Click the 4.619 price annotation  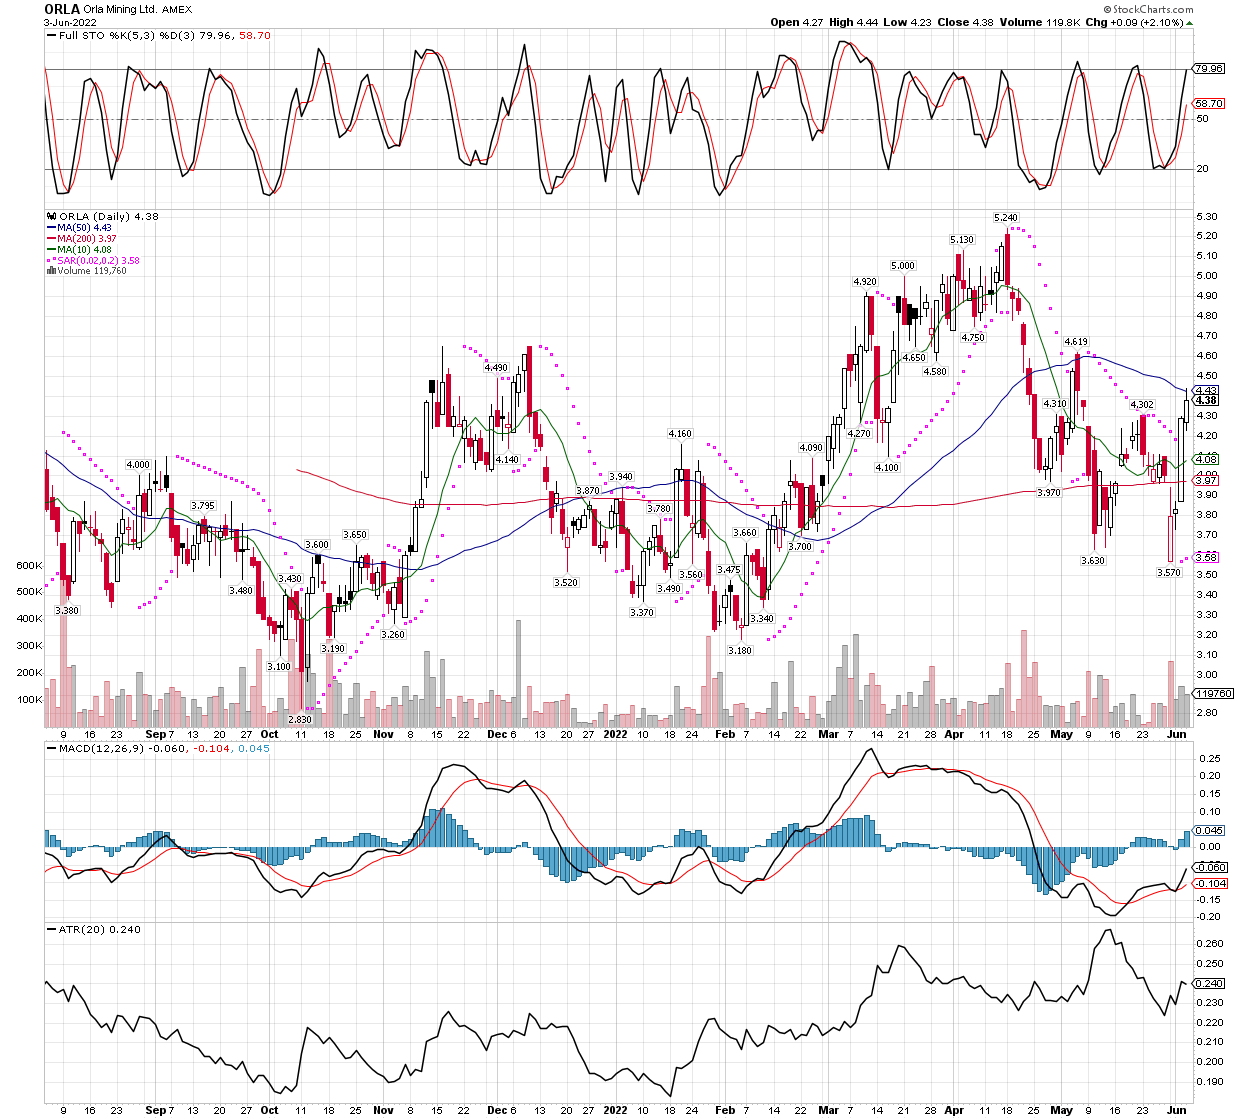(1076, 342)
